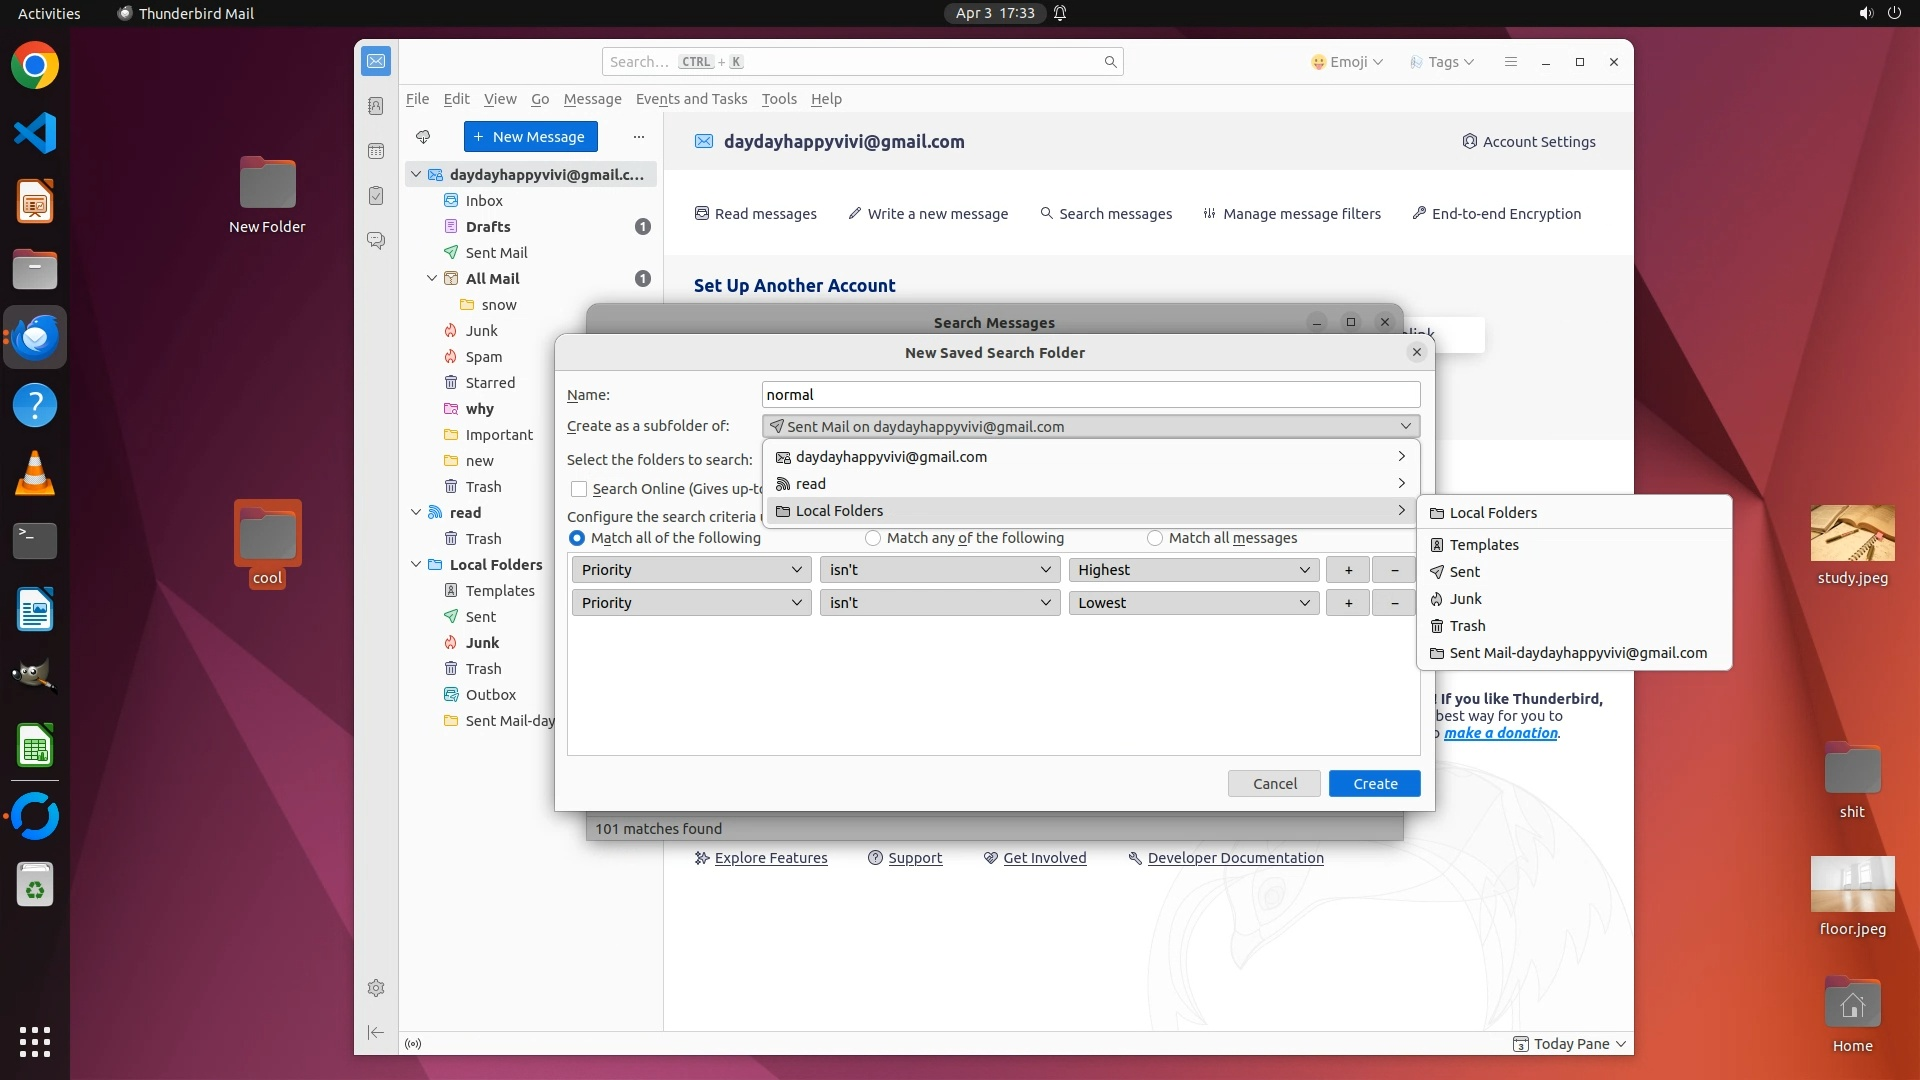The width and height of the screenshot is (1920, 1080).
Task: Open Thunderbird settings gear icon
Action: 376,988
